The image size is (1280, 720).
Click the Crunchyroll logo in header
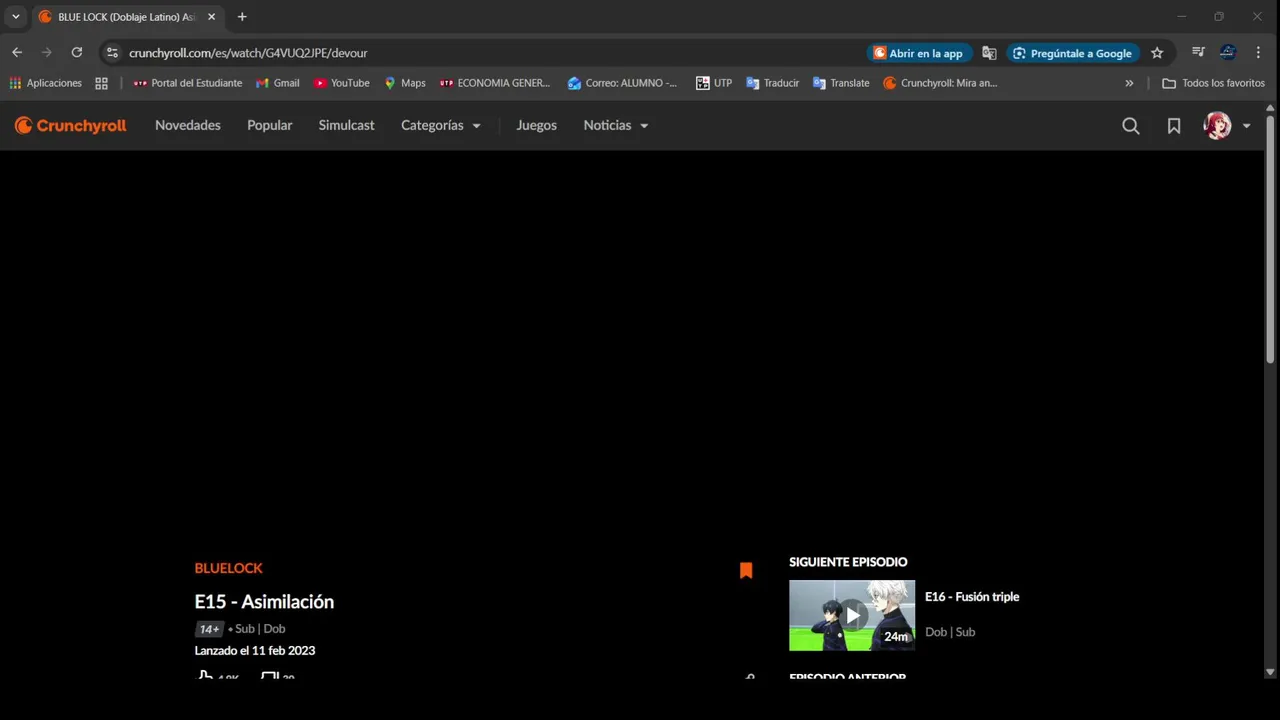point(70,125)
